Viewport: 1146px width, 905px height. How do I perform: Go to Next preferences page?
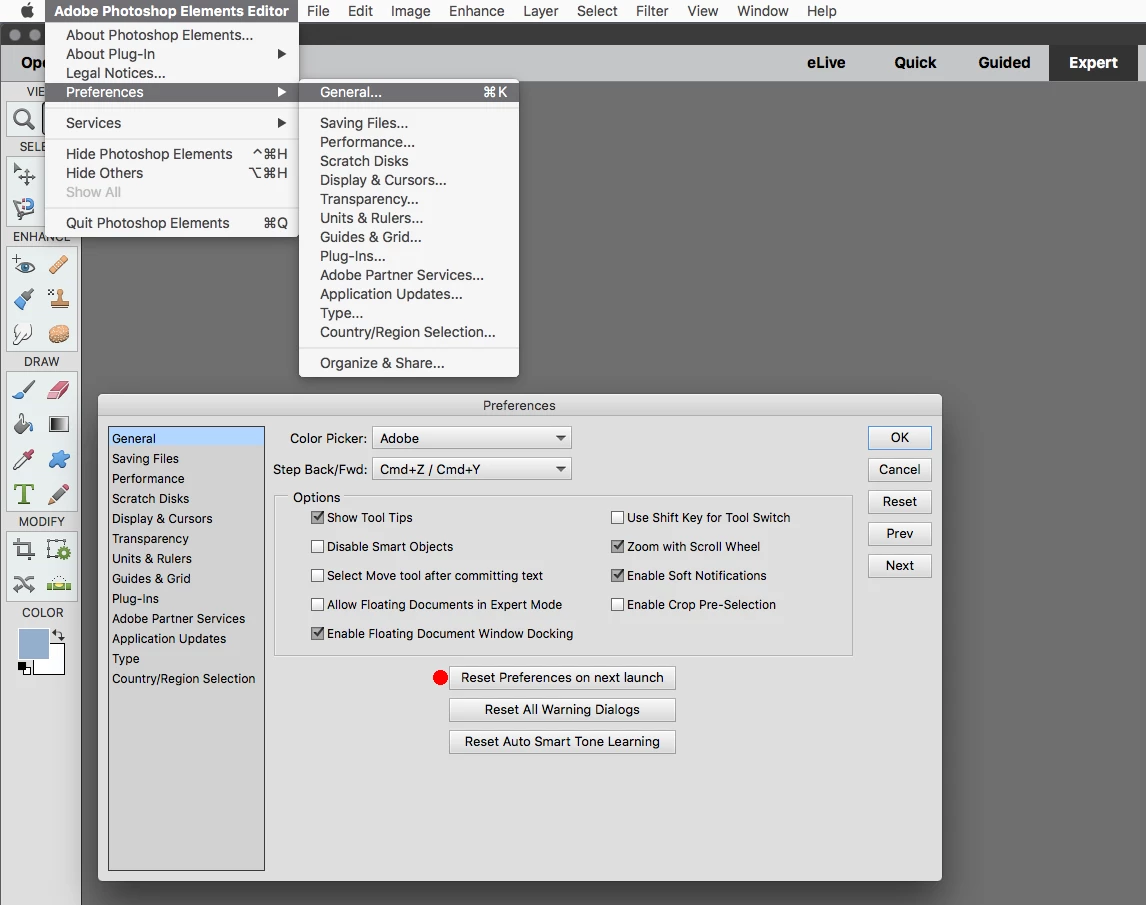click(x=900, y=566)
